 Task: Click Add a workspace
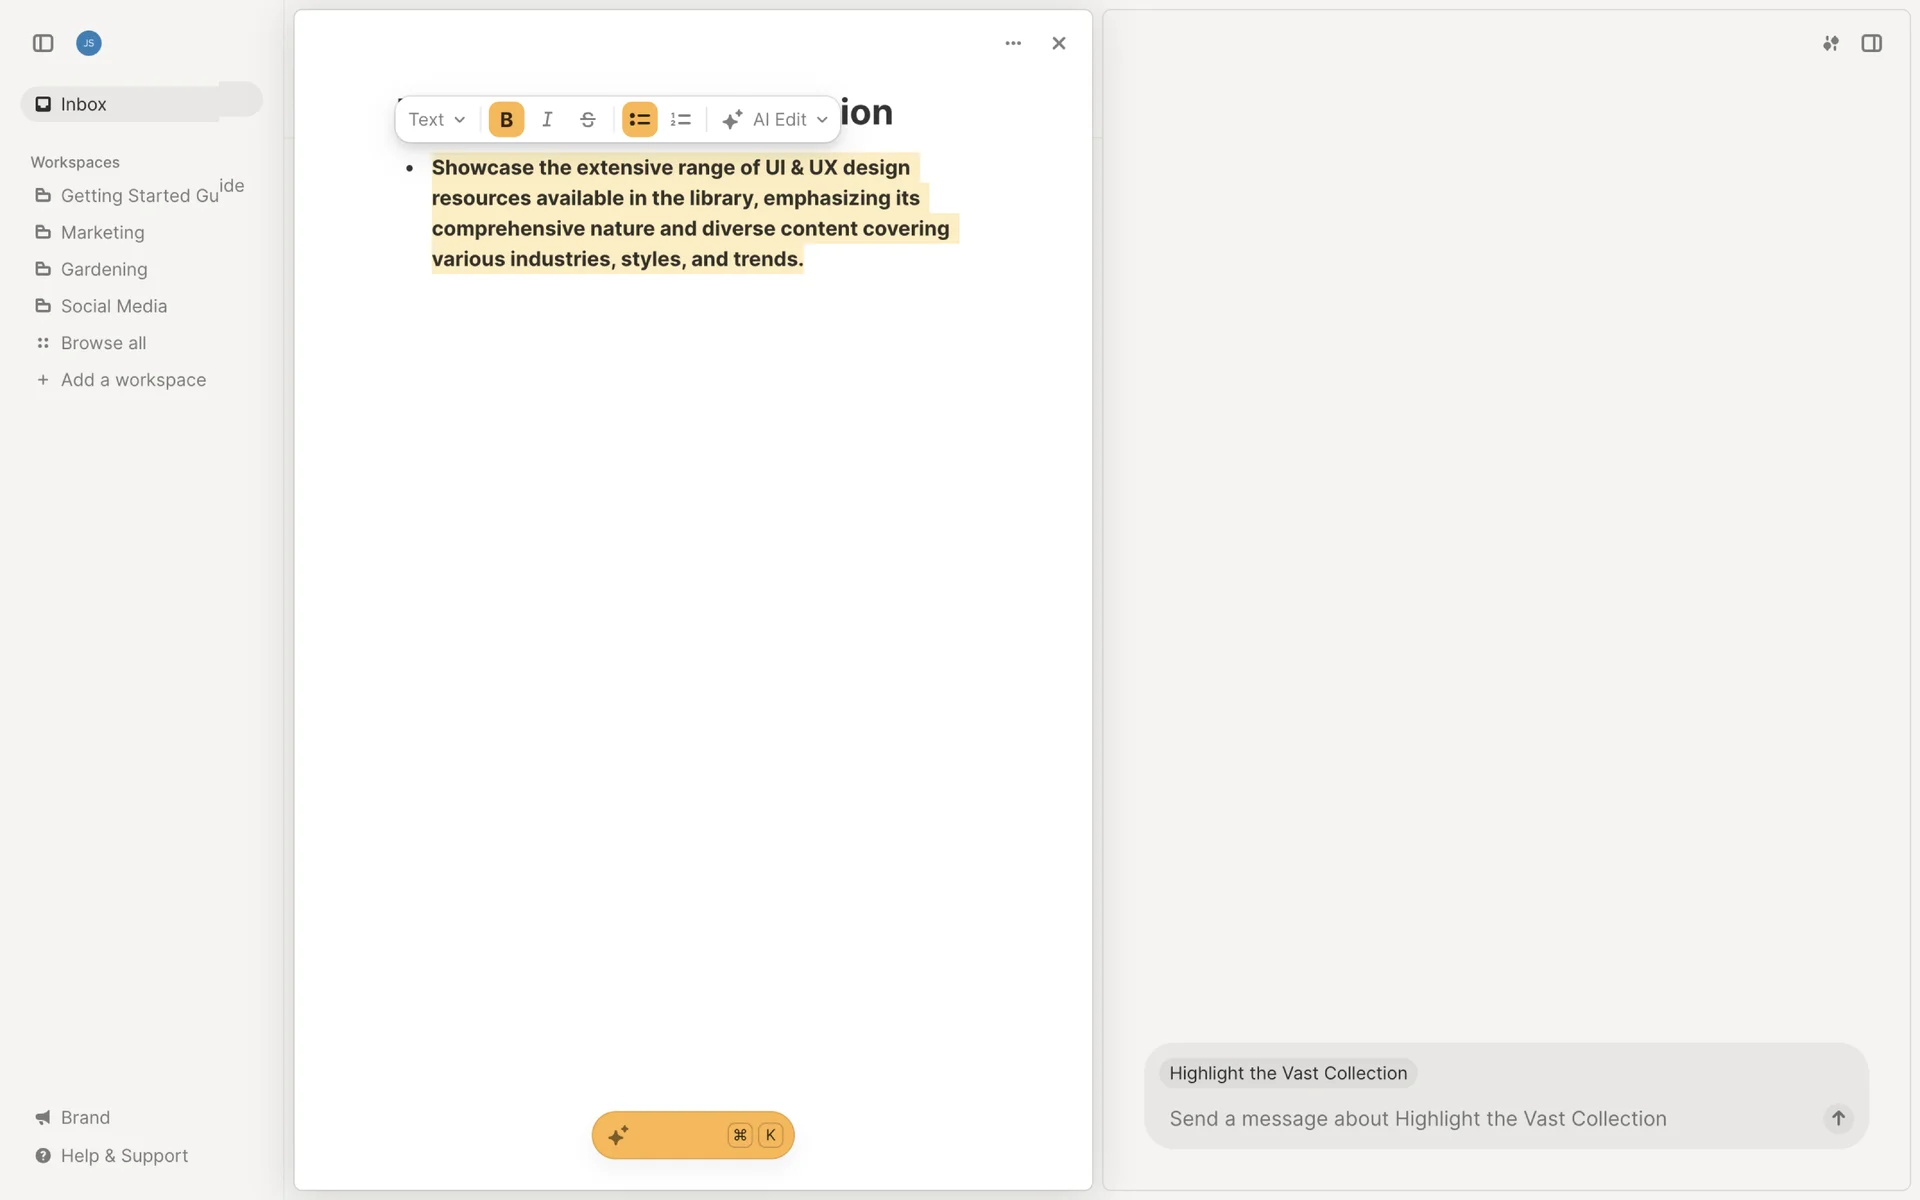[133, 380]
